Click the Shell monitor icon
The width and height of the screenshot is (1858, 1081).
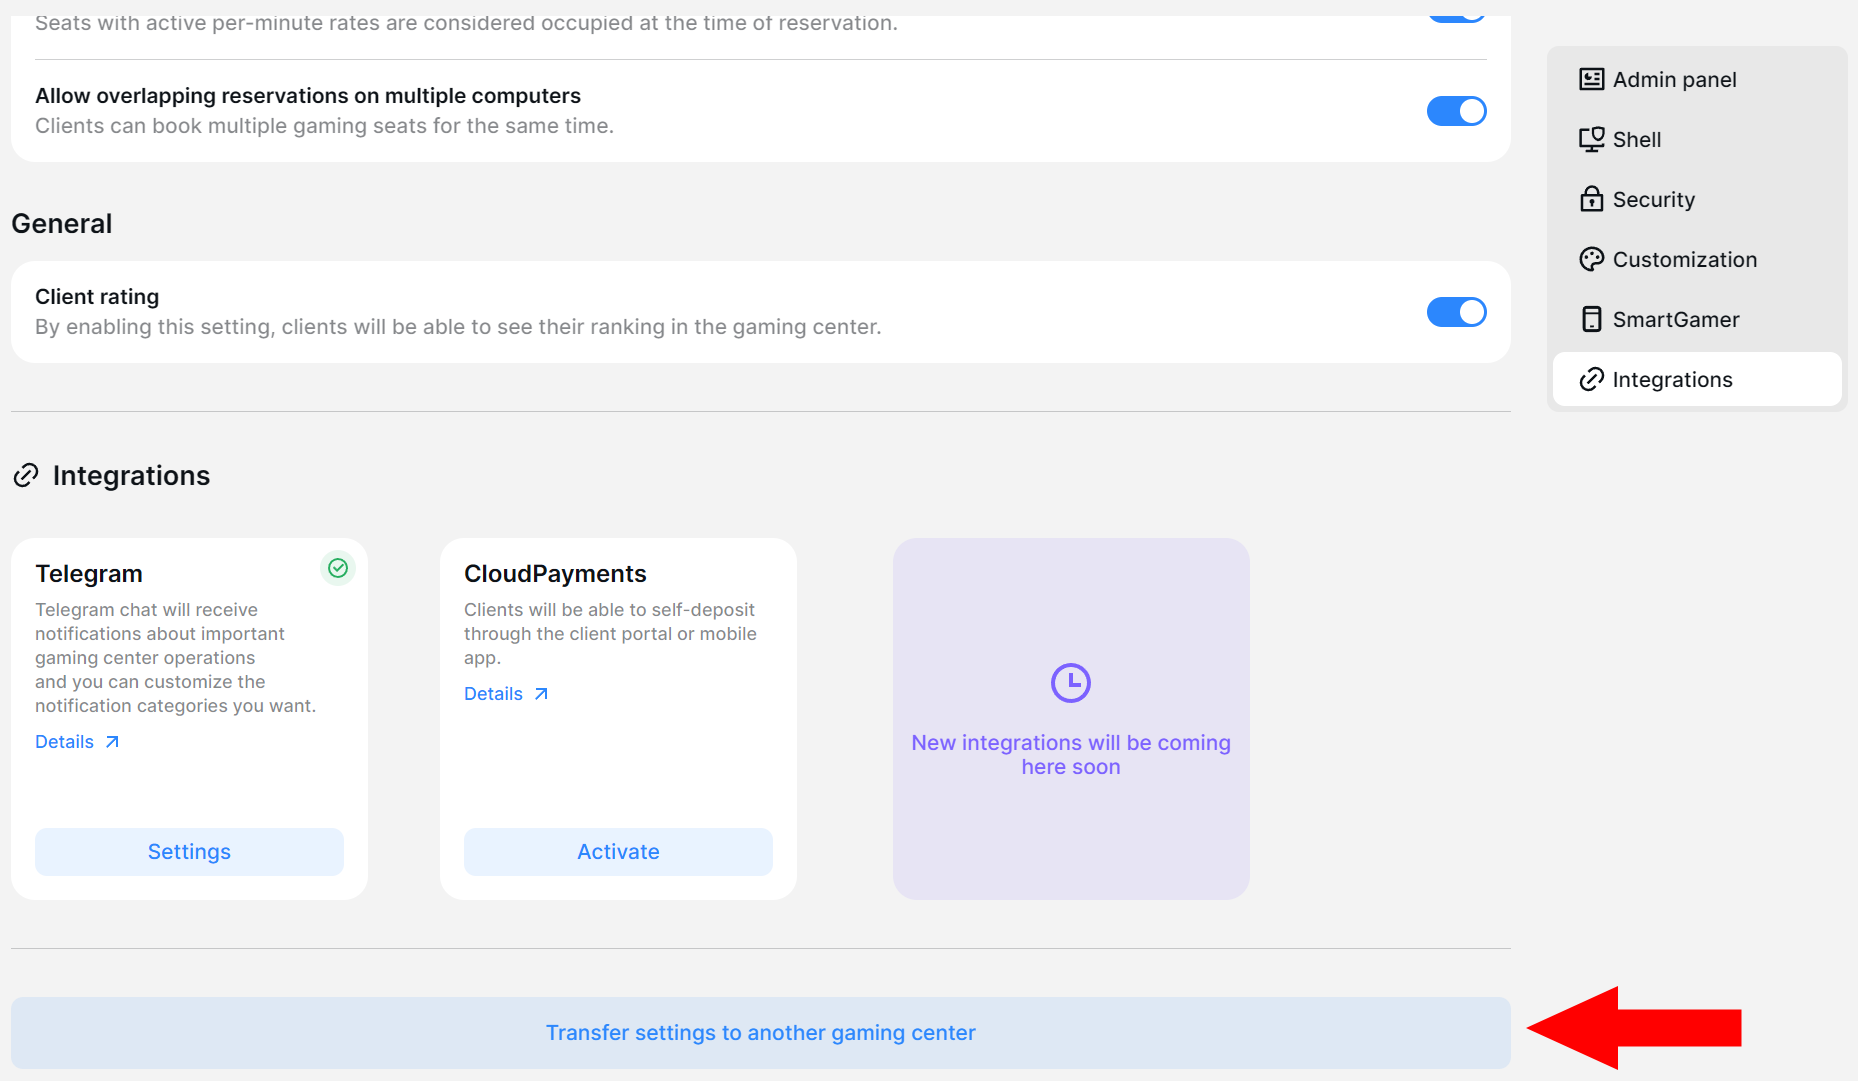(1591, 139)
